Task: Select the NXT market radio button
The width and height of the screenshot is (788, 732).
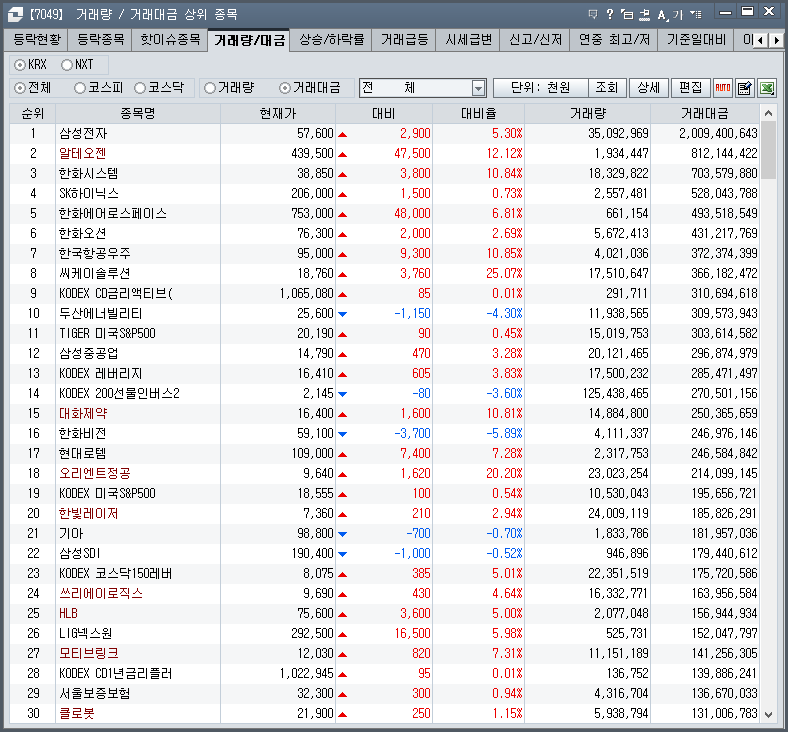Action: [67, 65]
